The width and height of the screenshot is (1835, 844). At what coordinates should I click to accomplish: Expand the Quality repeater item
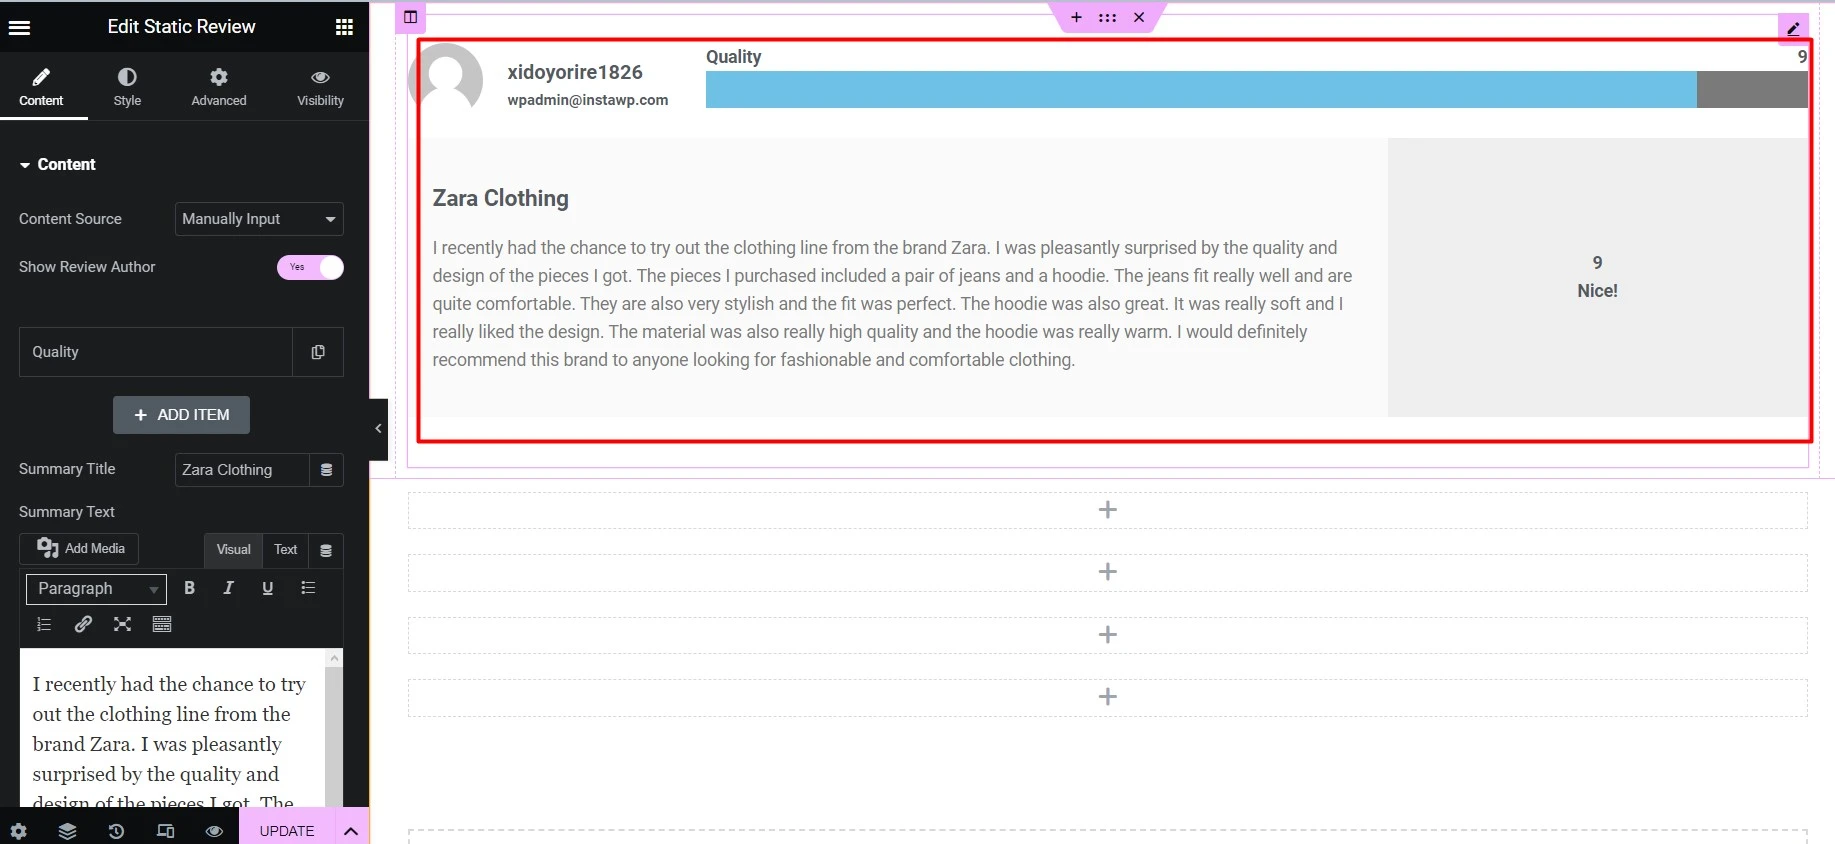click(x=156, y=352)
